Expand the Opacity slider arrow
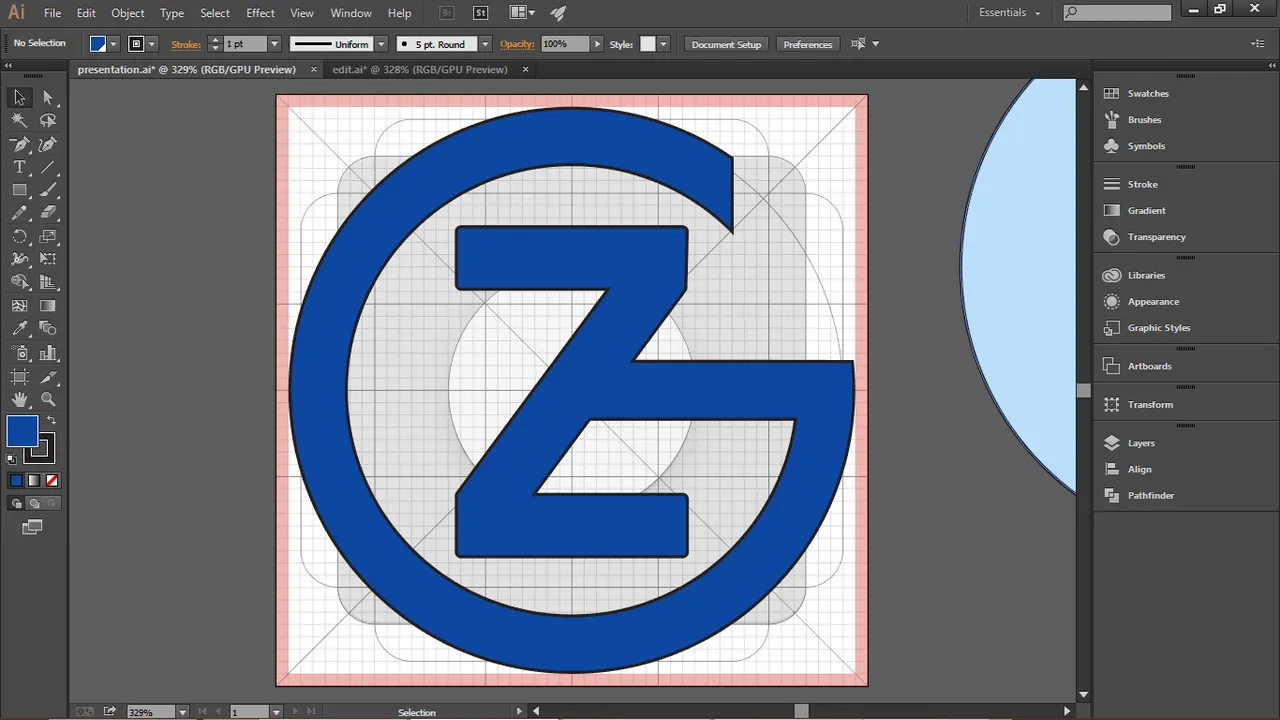The width and height of the screenshot is (1280, 720). pyautogui.click(x=598, y=44)
